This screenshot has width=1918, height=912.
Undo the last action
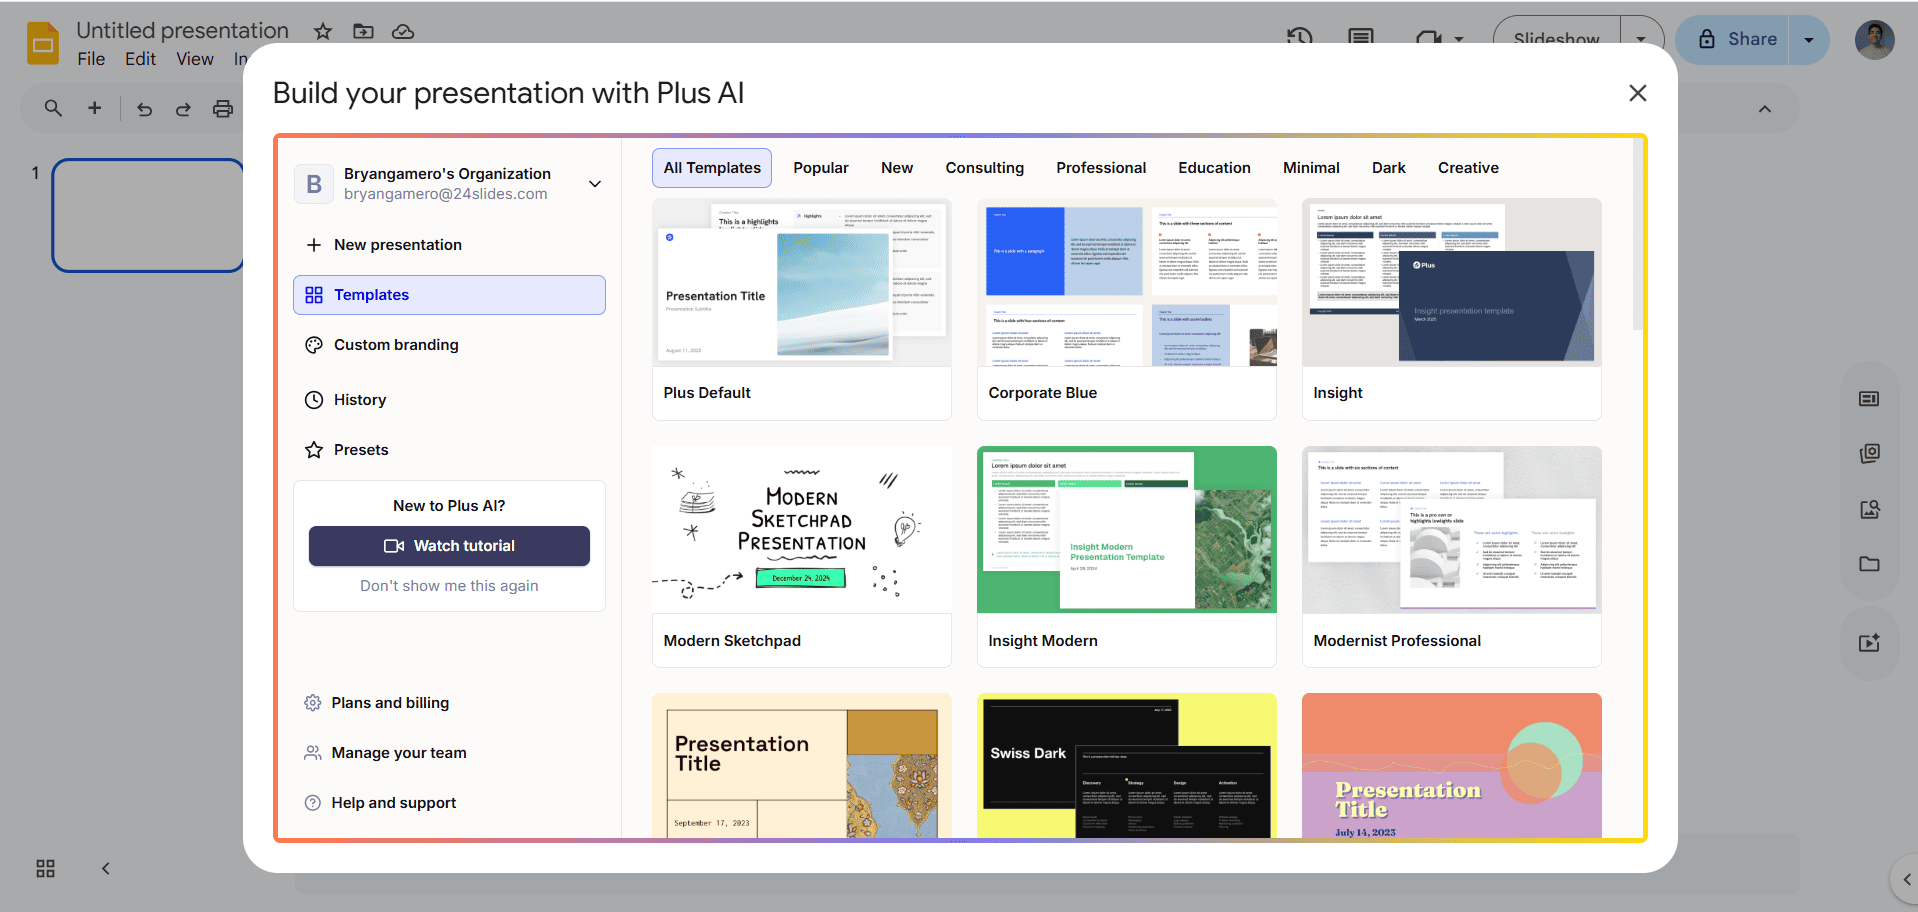(145, 109)
